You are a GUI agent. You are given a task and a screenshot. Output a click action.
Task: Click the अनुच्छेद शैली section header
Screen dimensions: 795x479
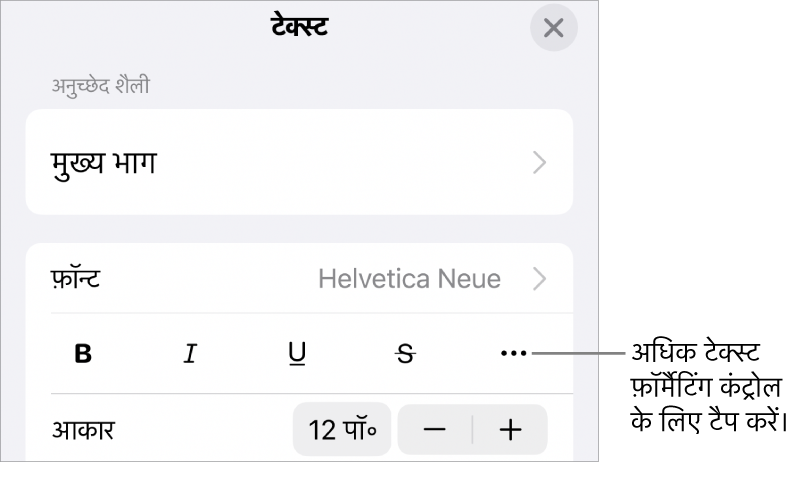(100, 86)
